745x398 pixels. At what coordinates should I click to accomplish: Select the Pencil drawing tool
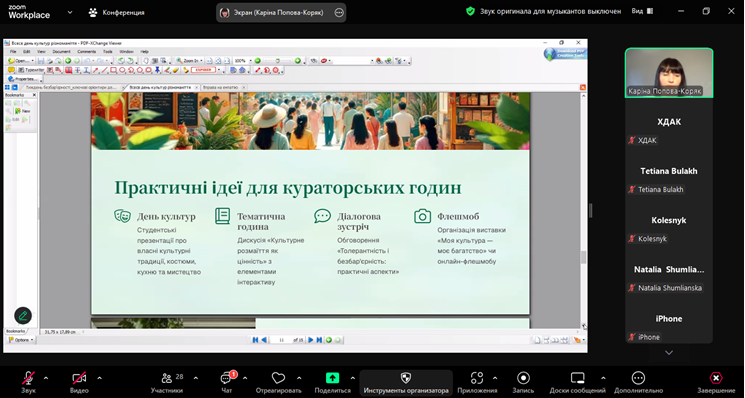[167, 70]
